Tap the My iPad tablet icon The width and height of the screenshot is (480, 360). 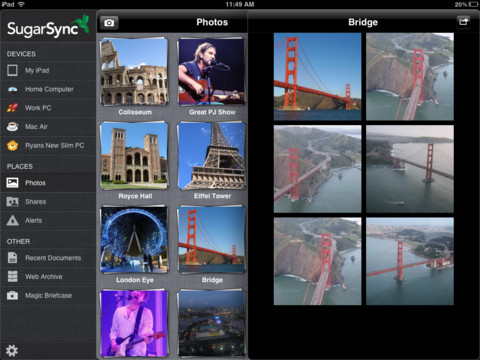coord(12,70)
